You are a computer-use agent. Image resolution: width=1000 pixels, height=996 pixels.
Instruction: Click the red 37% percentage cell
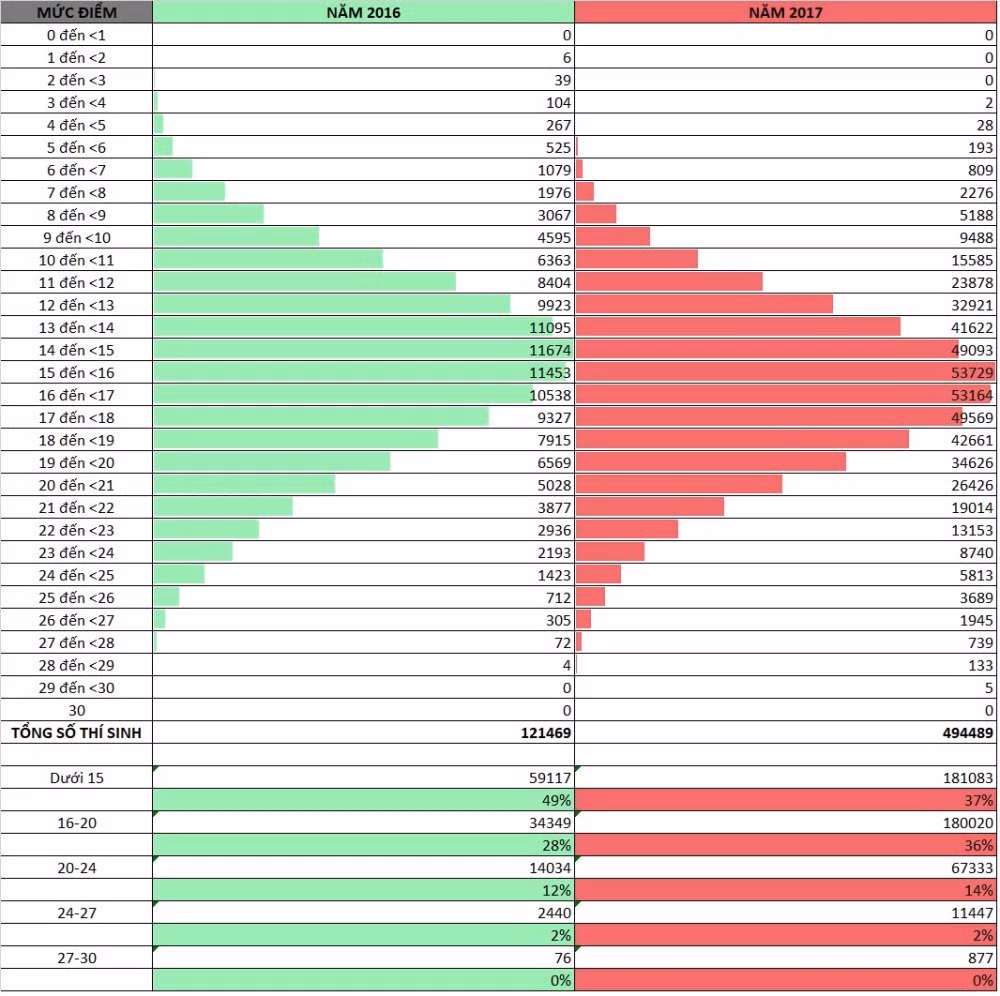tap(785, 800)
